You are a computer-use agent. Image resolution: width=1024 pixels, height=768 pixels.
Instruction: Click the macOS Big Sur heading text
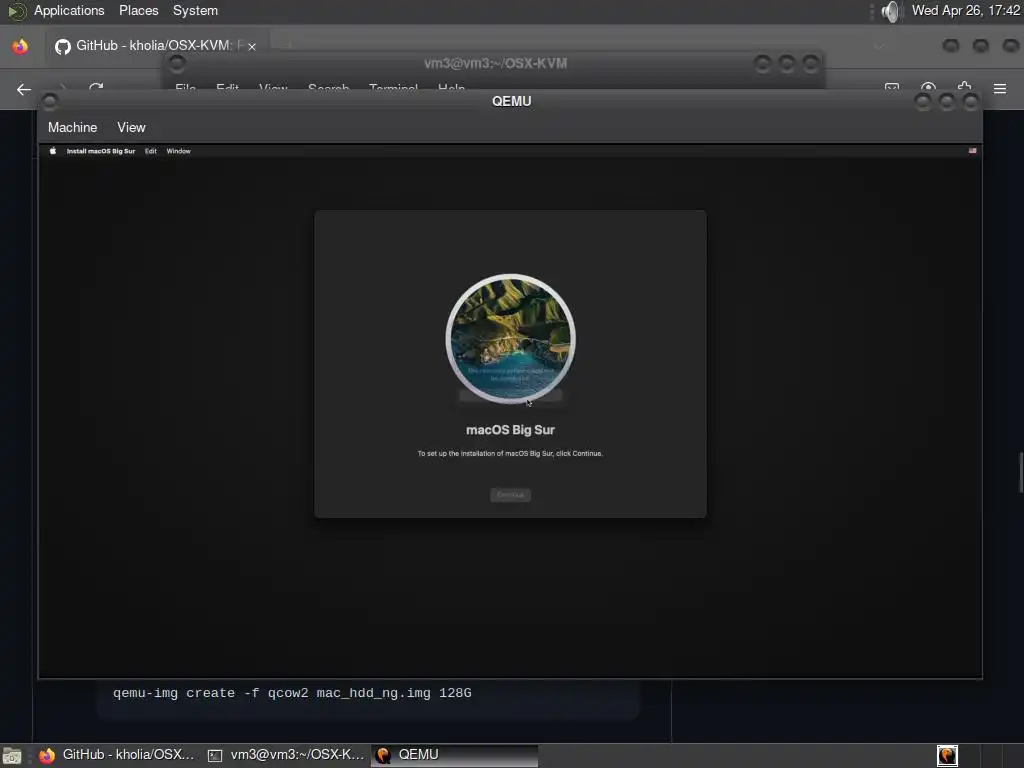[x=510, y=430]
